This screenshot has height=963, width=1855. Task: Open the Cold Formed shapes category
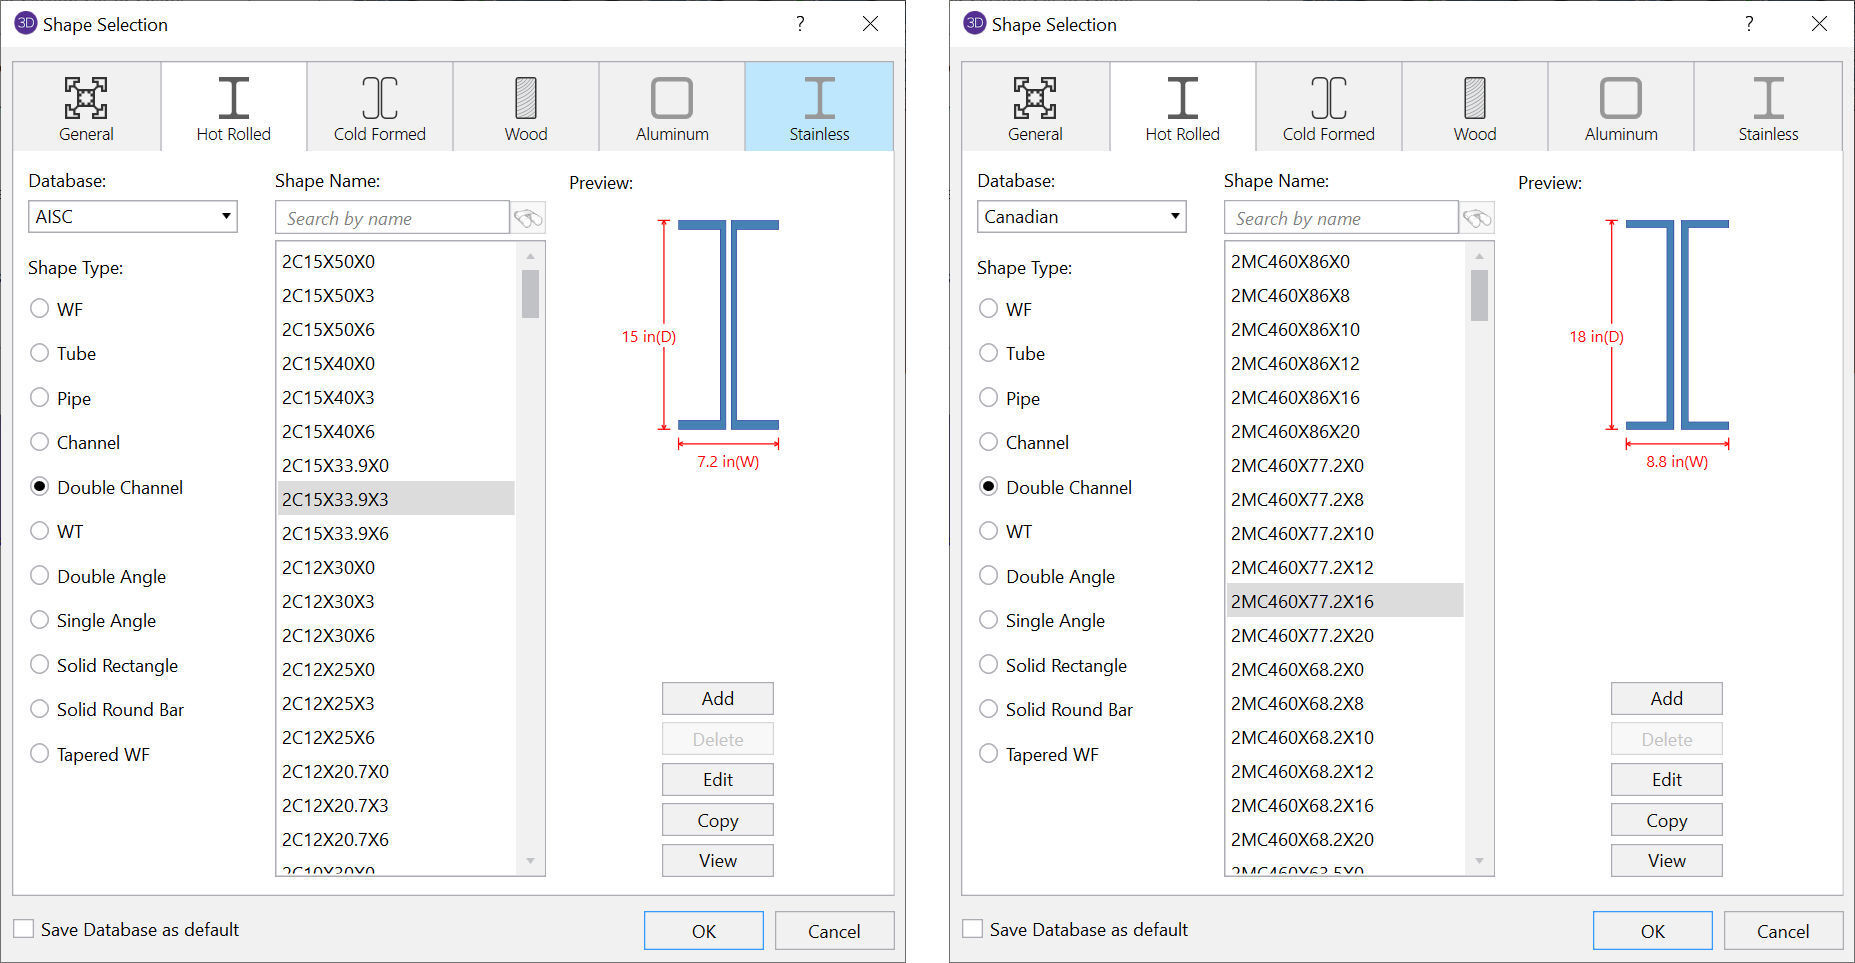click(379, 105)
